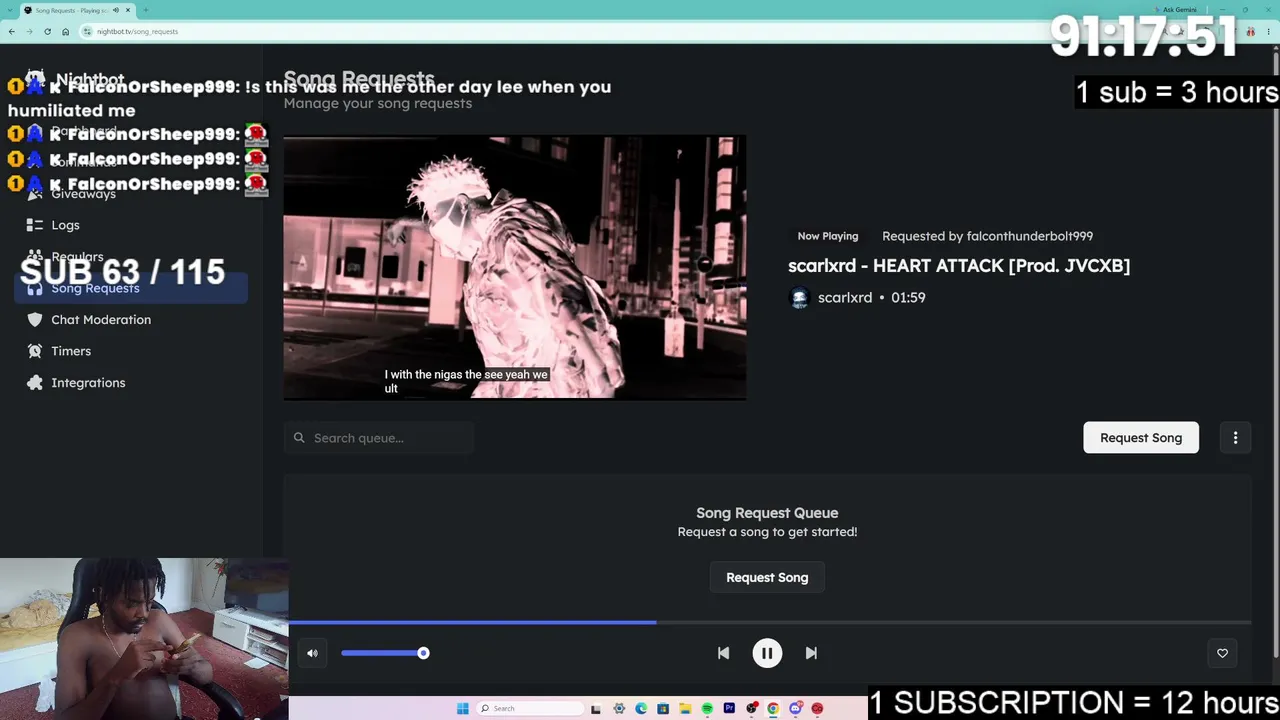Open Settings from the taskbar

[x=619, y=709]
